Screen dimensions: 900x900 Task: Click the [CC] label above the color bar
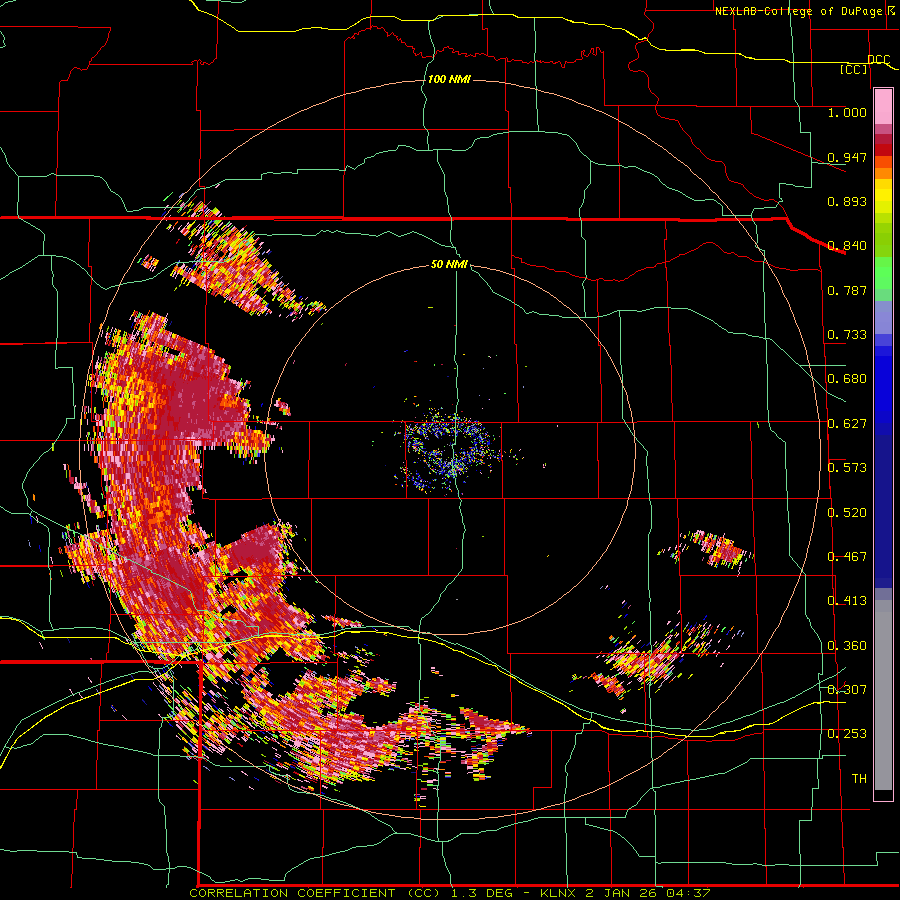[x=854, y=69]
